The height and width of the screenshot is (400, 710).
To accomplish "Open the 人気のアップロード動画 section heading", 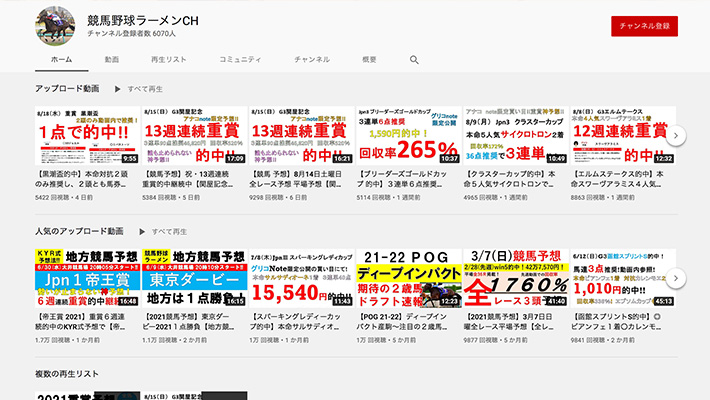I will 79,231.
